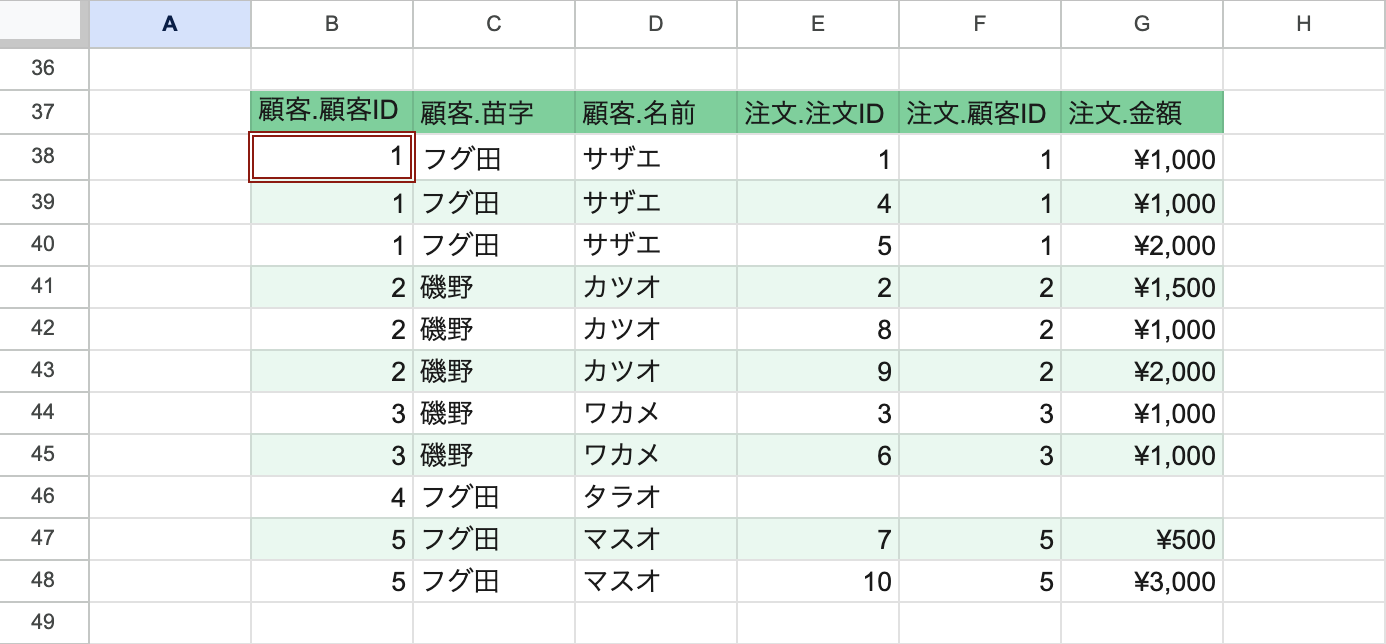Select the cell containing タラオ
Image resolution: width=1386 pixels, height=644 pixels.
656,496
